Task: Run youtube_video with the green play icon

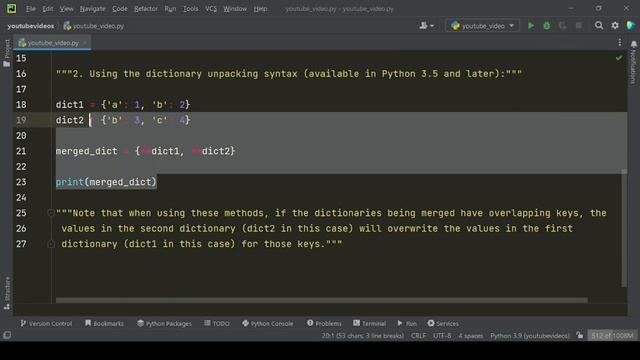Action: pyautogui.click(x=531, y=26)
